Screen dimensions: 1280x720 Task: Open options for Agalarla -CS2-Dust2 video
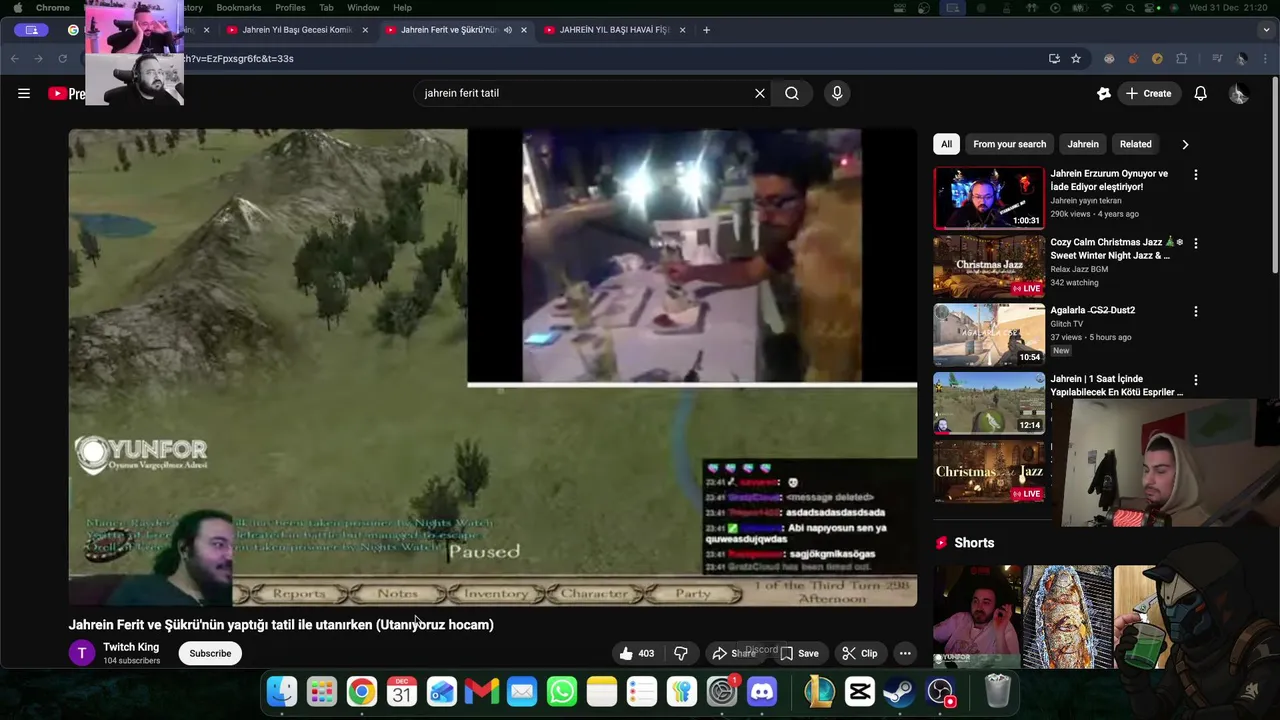[x=1195, y=312]
